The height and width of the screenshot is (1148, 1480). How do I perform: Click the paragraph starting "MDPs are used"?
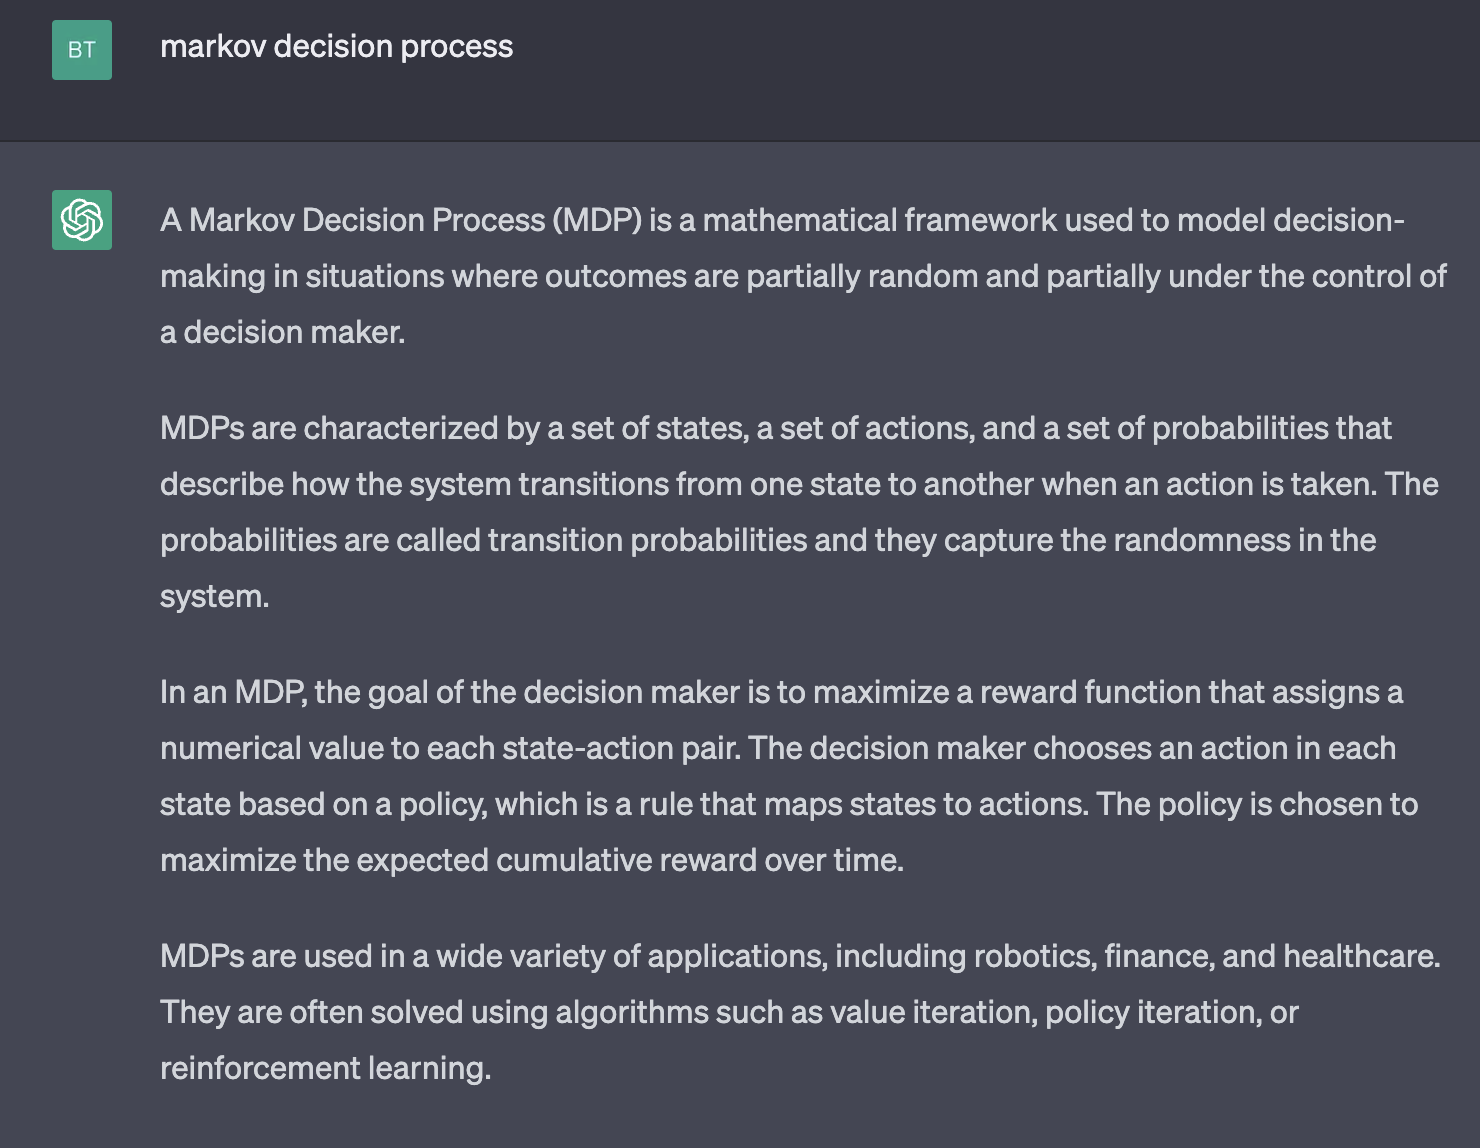(x=800, y=1012)
